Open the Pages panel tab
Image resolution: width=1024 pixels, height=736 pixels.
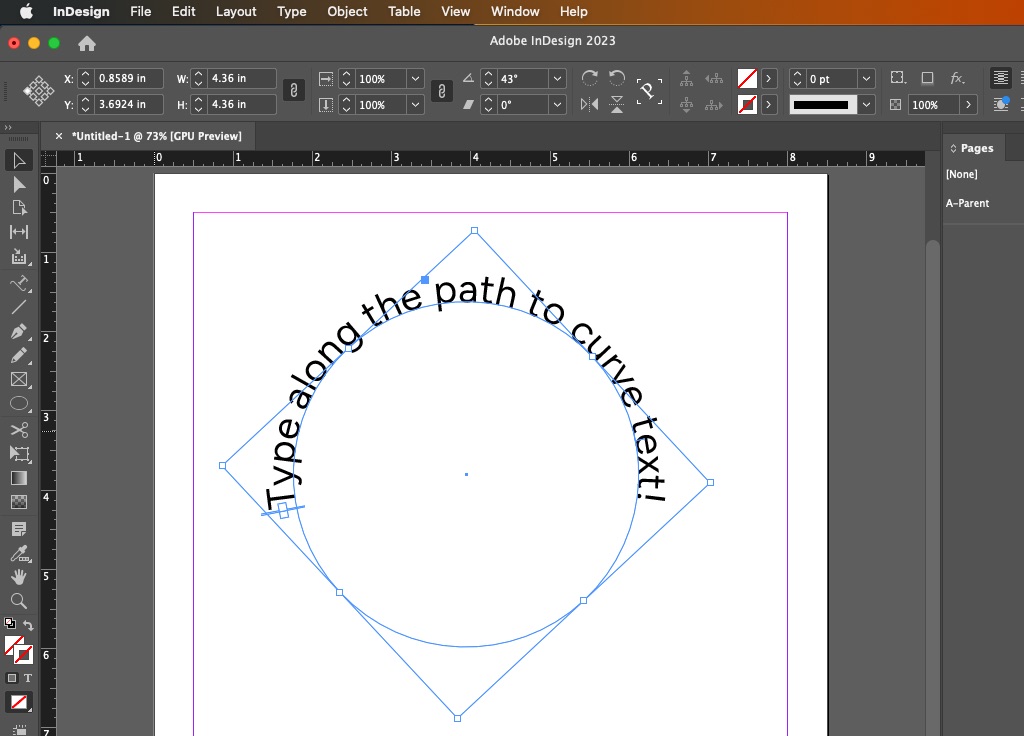click(972, 148)
